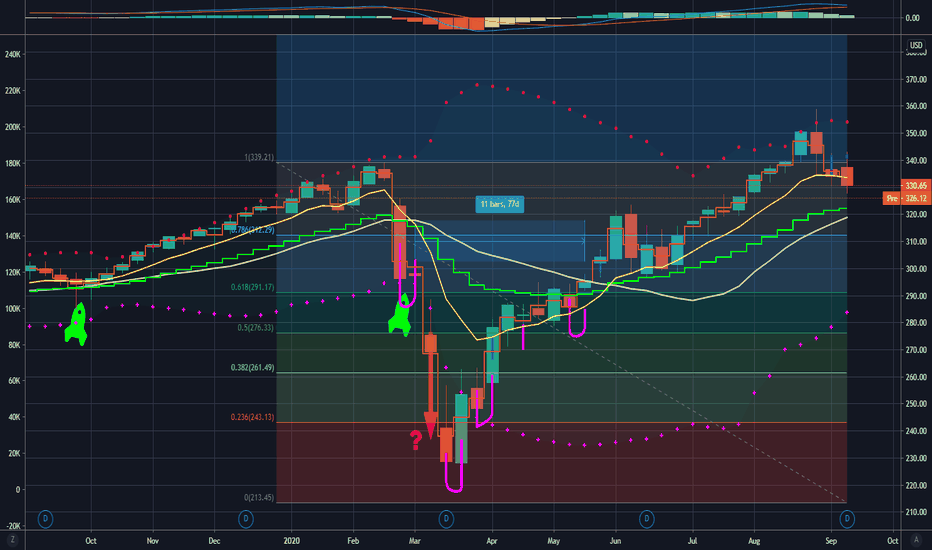Click the dividend D marker left of Oct 2019
Screen dimensions: 932x550
coord(45,519)
